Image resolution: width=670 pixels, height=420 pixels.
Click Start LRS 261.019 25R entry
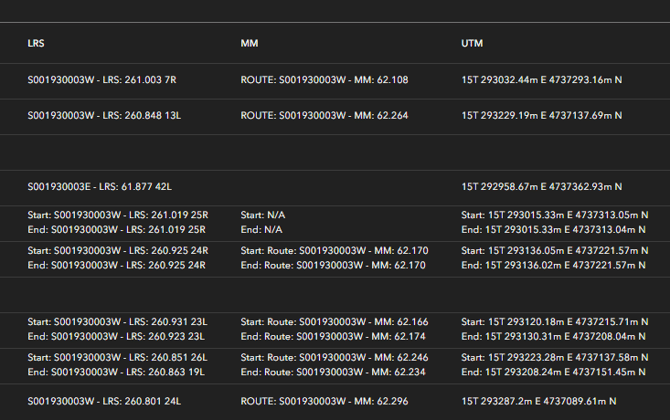click(x=118, y=215)
